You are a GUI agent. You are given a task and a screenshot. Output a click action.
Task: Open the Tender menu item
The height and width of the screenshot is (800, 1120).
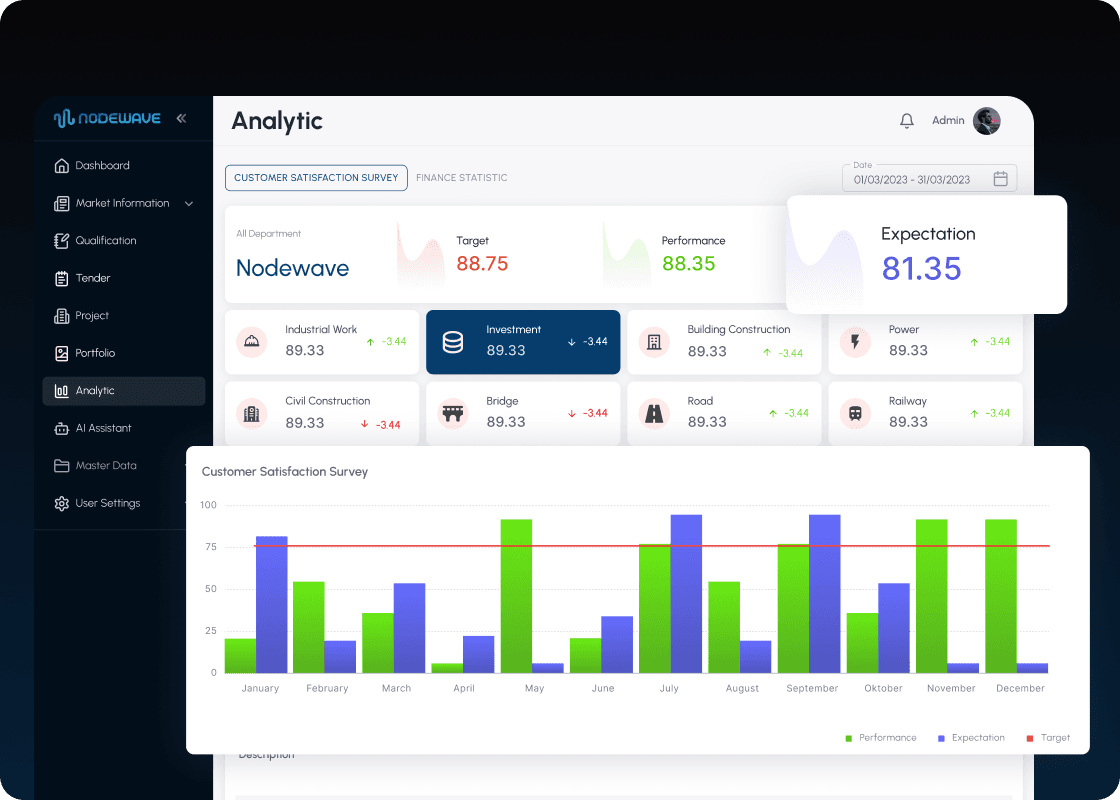pyautogui.click(x=124, y=279)
